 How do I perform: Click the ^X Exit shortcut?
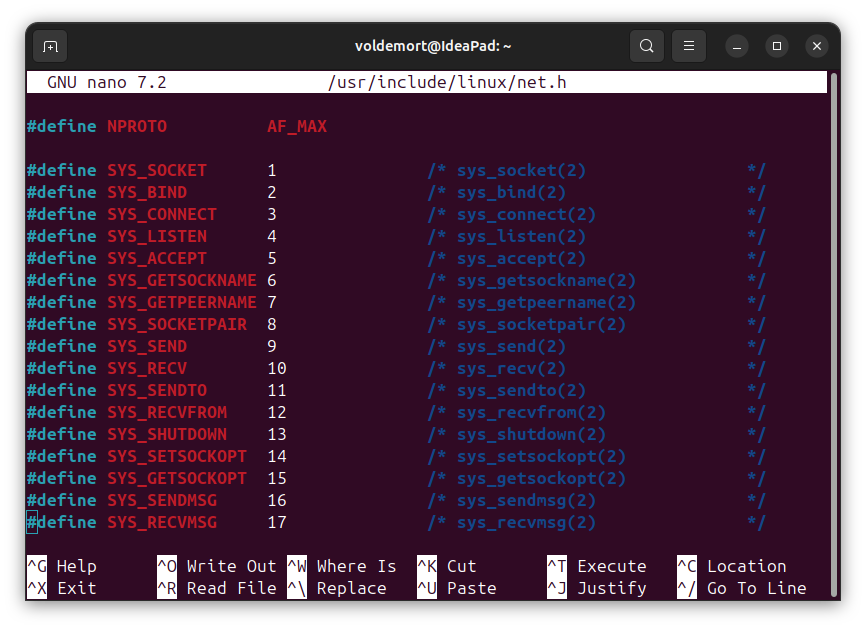62,588
